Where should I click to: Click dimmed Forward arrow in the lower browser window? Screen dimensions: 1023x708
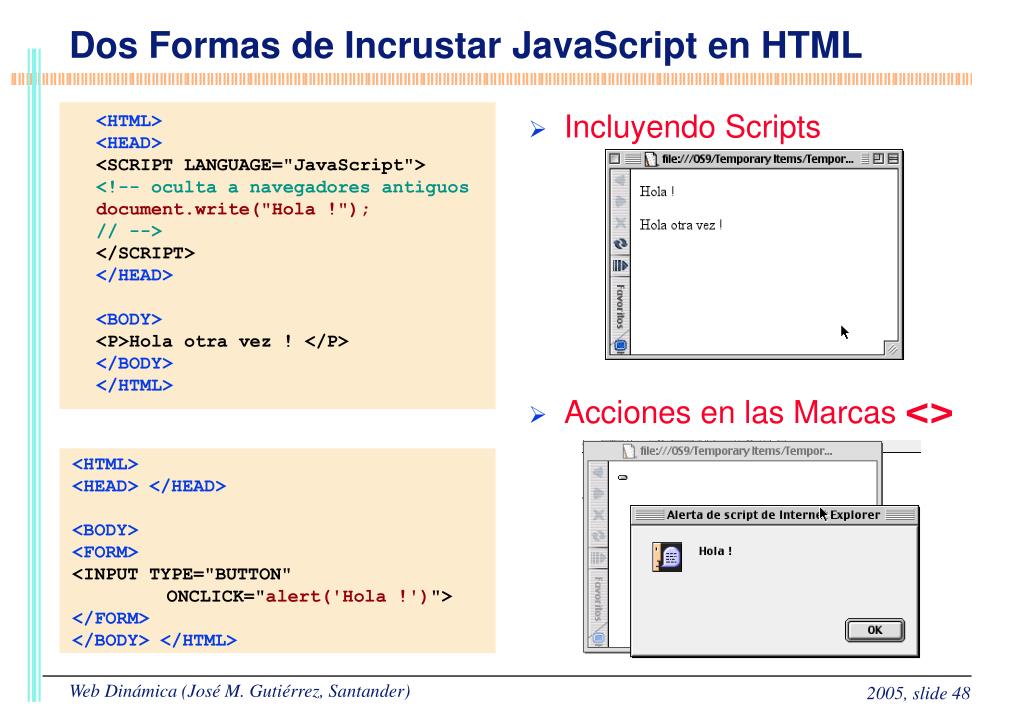pos(598,493)
